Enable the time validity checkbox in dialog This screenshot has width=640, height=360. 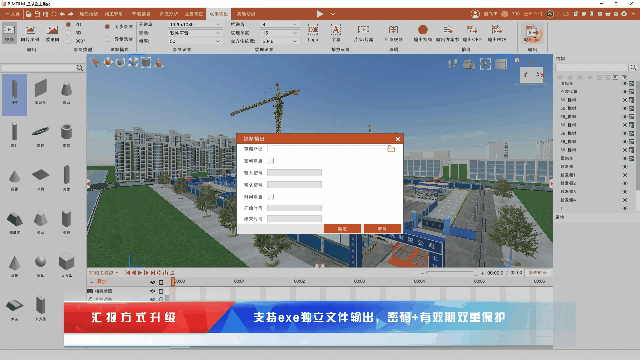pos(271,197)
